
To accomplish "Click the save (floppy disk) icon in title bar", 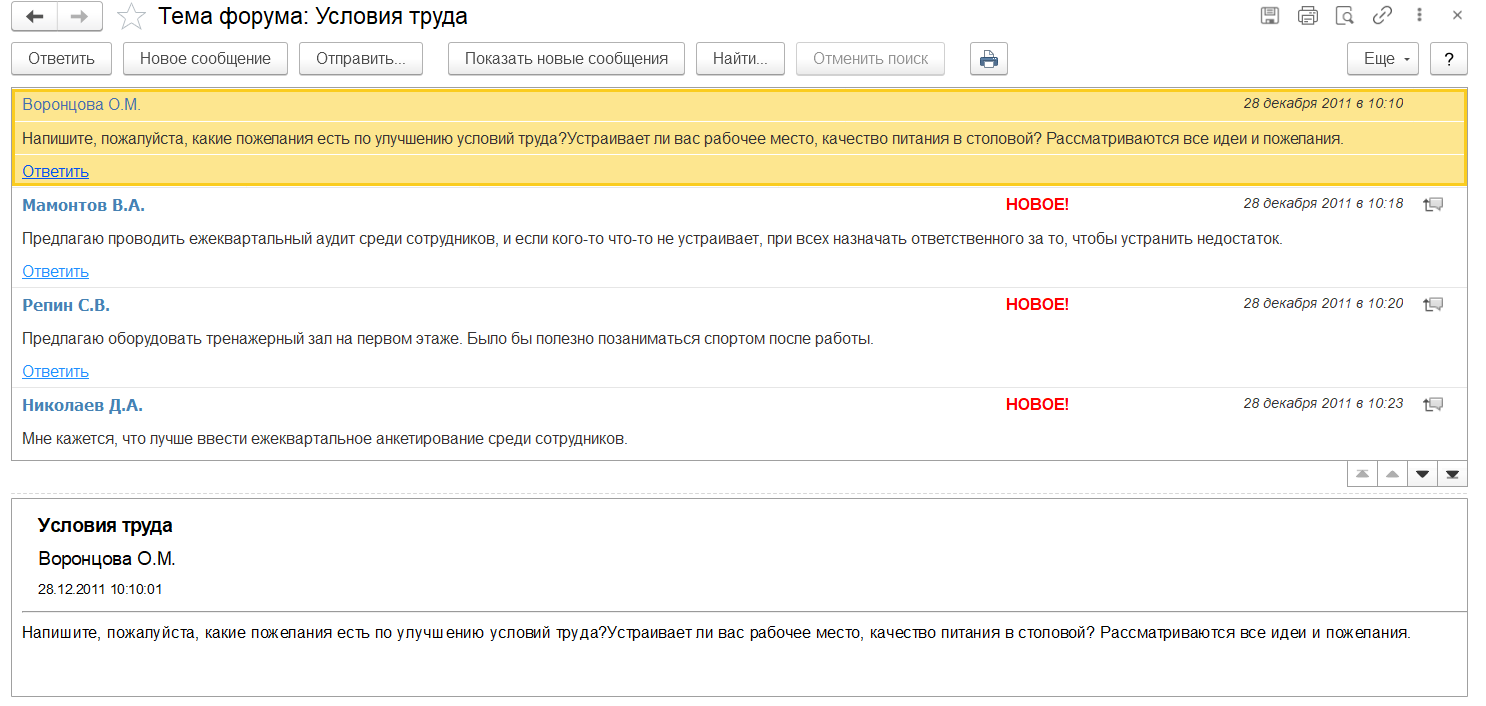I will 1270,16.
